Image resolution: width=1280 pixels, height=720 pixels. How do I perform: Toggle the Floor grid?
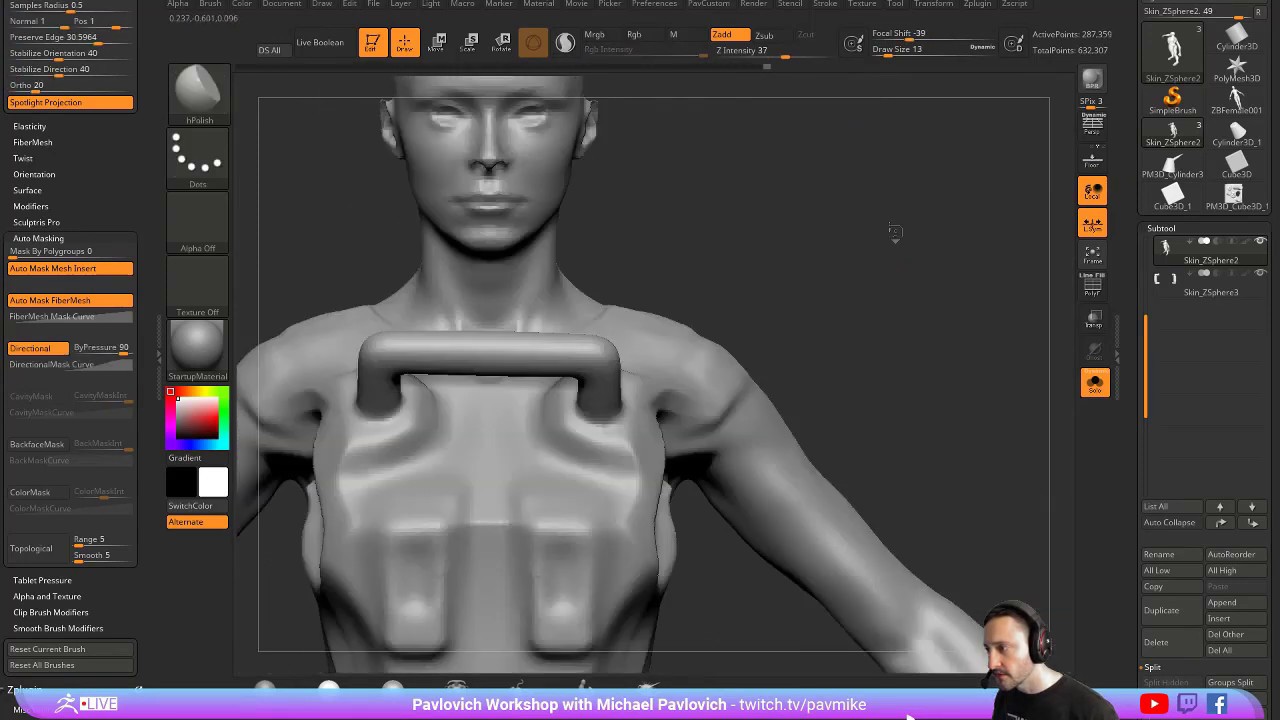(x=1093, y=157)
